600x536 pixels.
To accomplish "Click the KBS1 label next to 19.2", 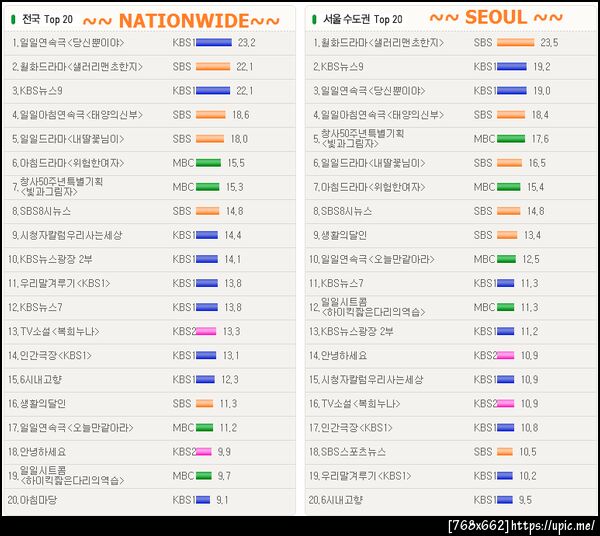I will 485,67.
